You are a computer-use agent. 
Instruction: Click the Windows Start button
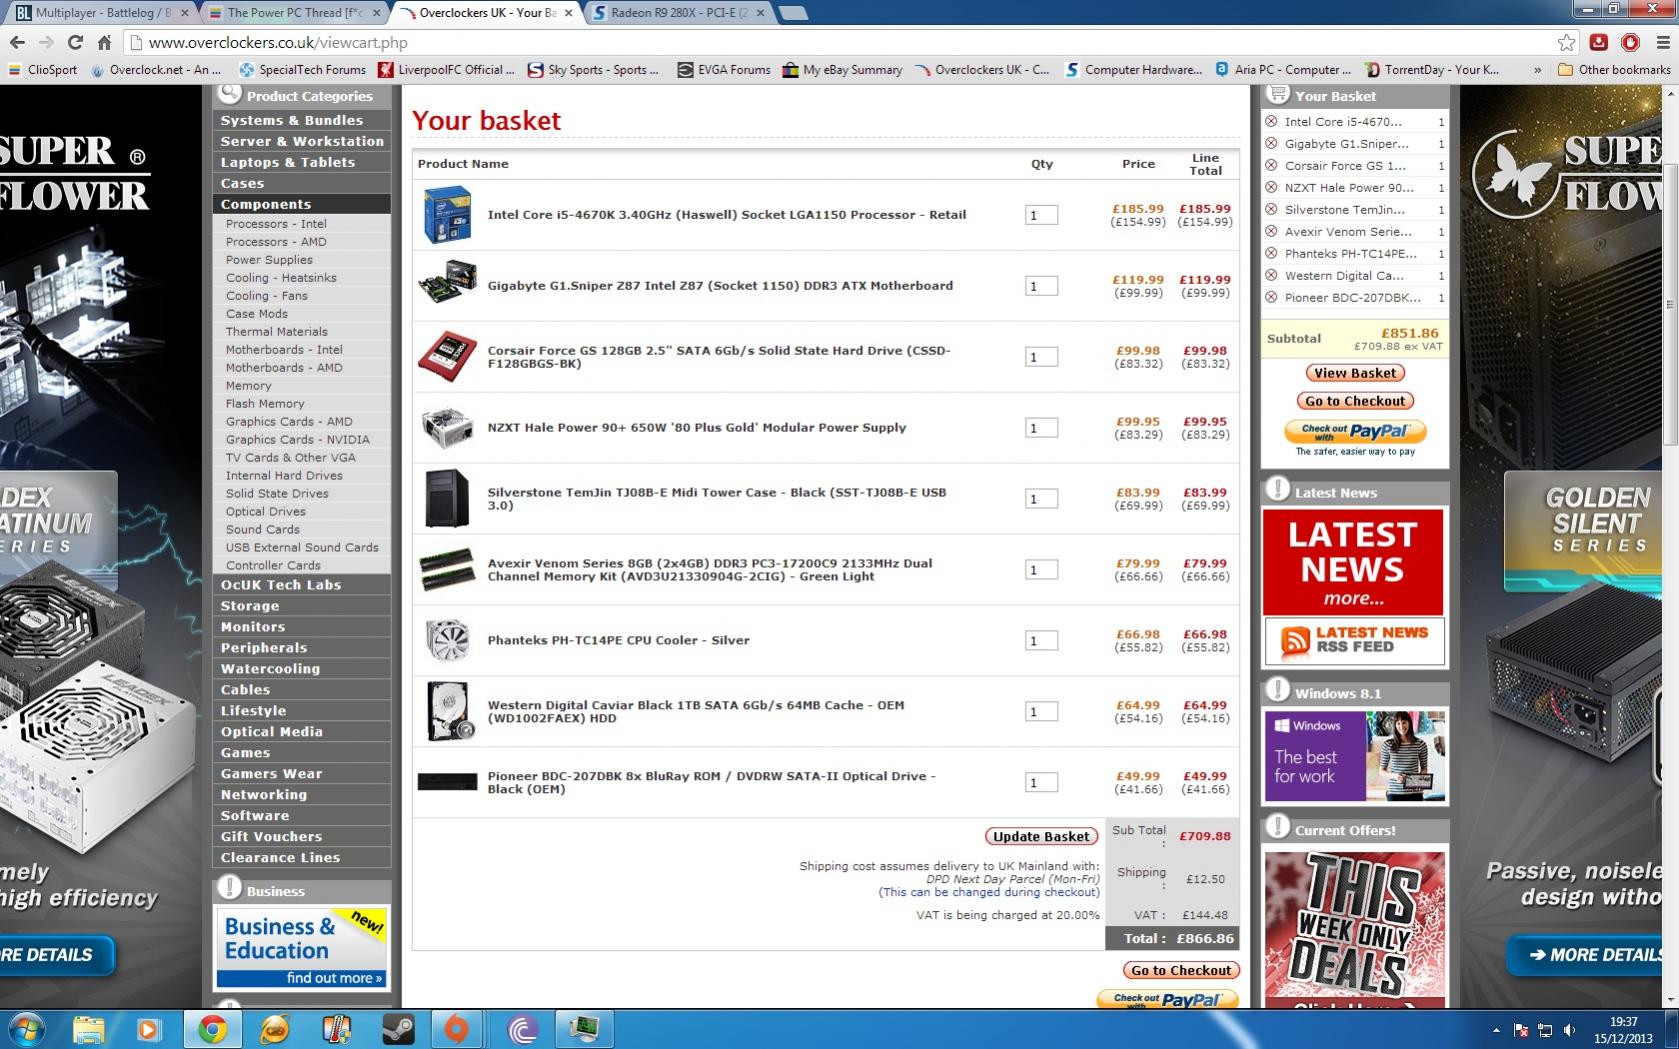pos(27,1028)
